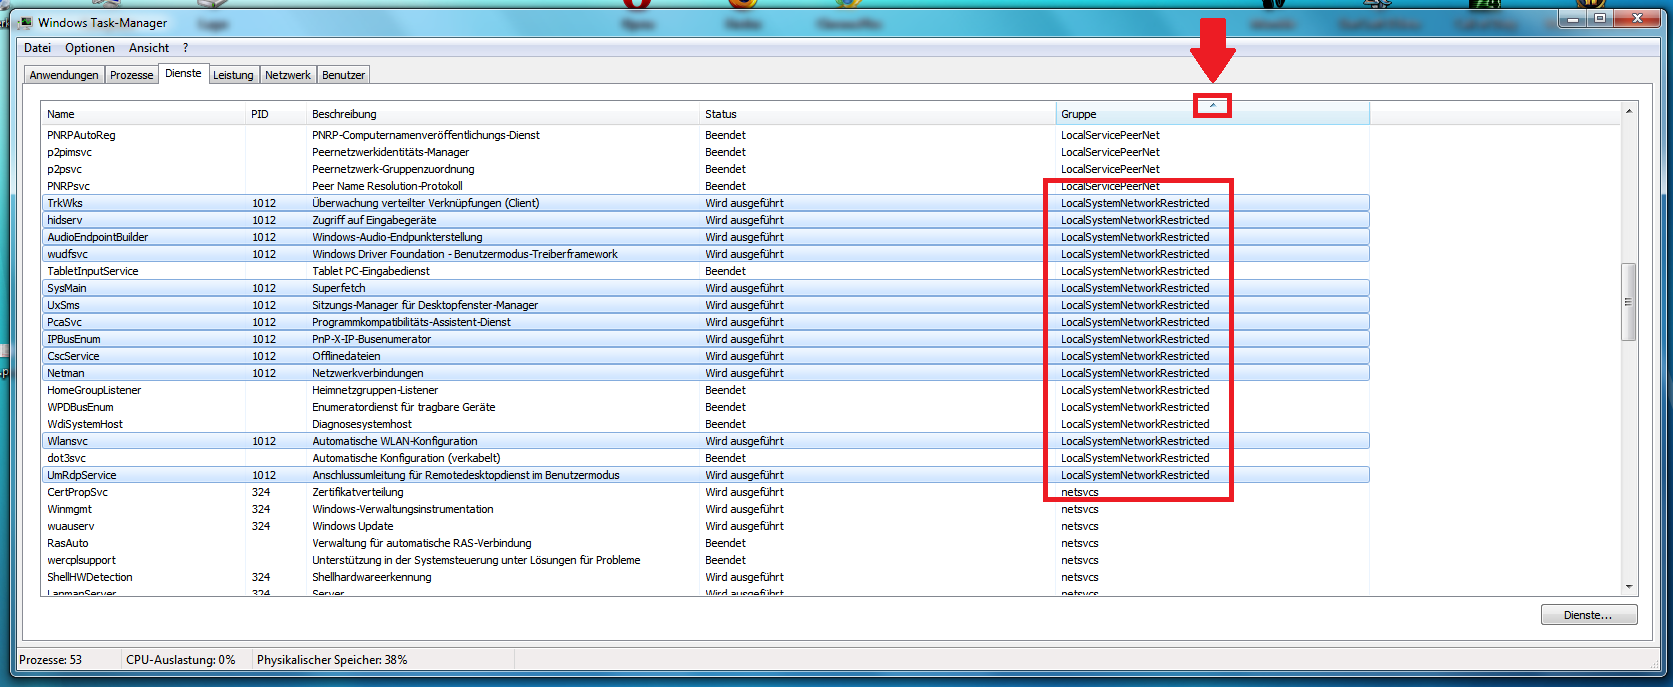Image resolution: width=1673 pixels, height=687 pixels.
Task: Go to the Netzwerk tab
Action: [288, 75]
